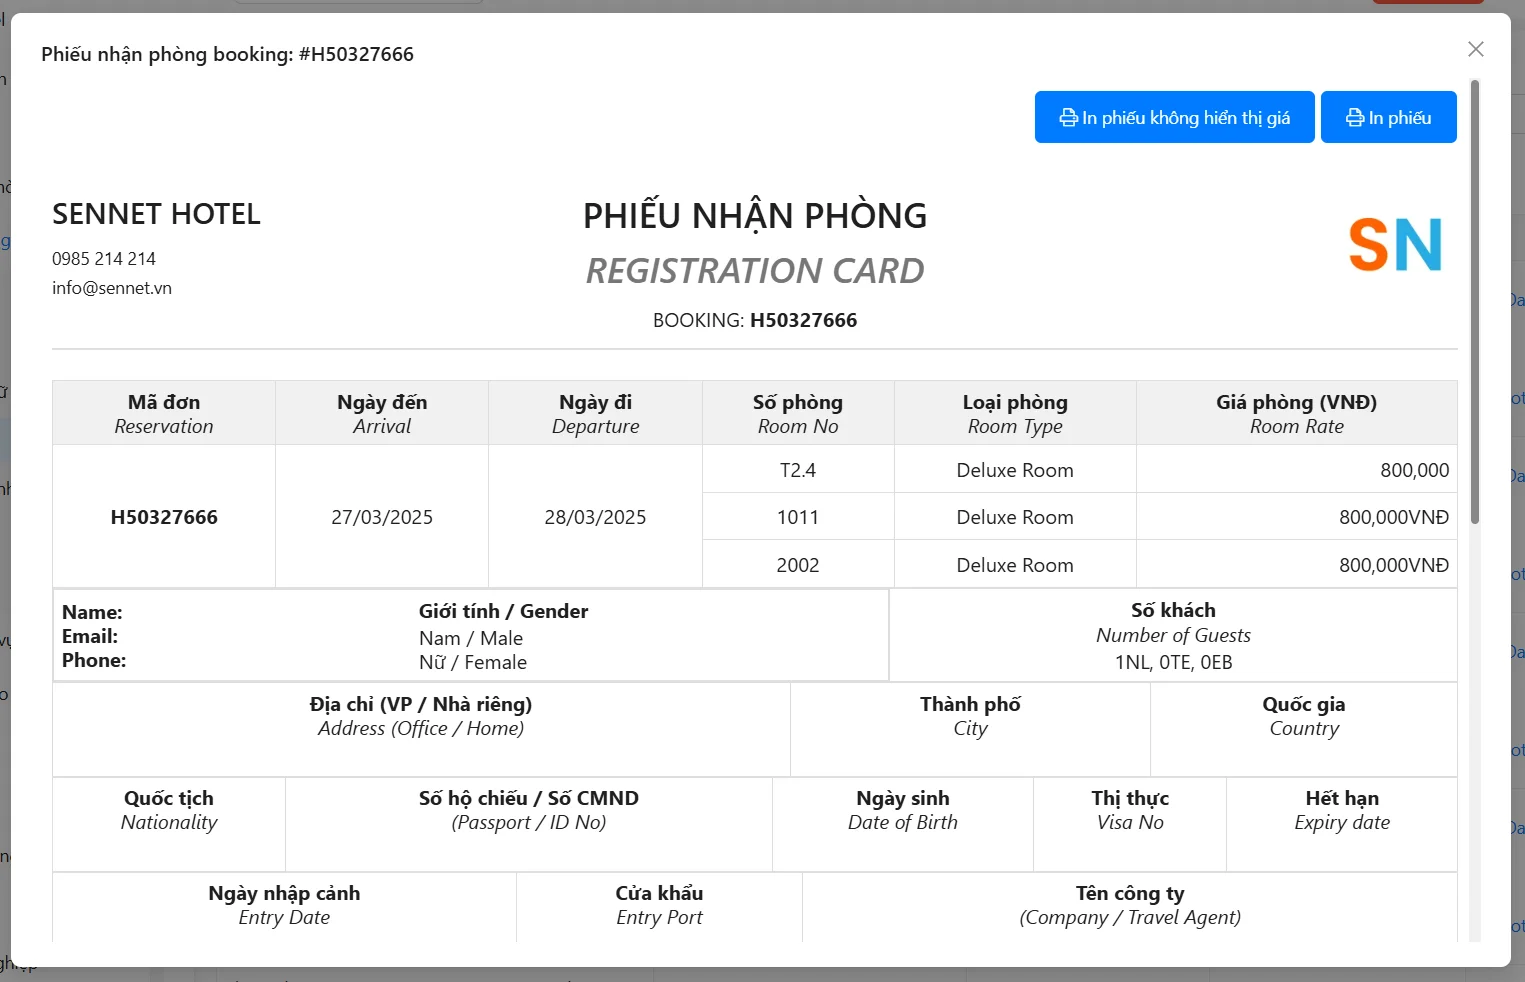This screenshot has height=982, width=1525.
Task: Click room number 1011 in table
Action: [797, 517]
